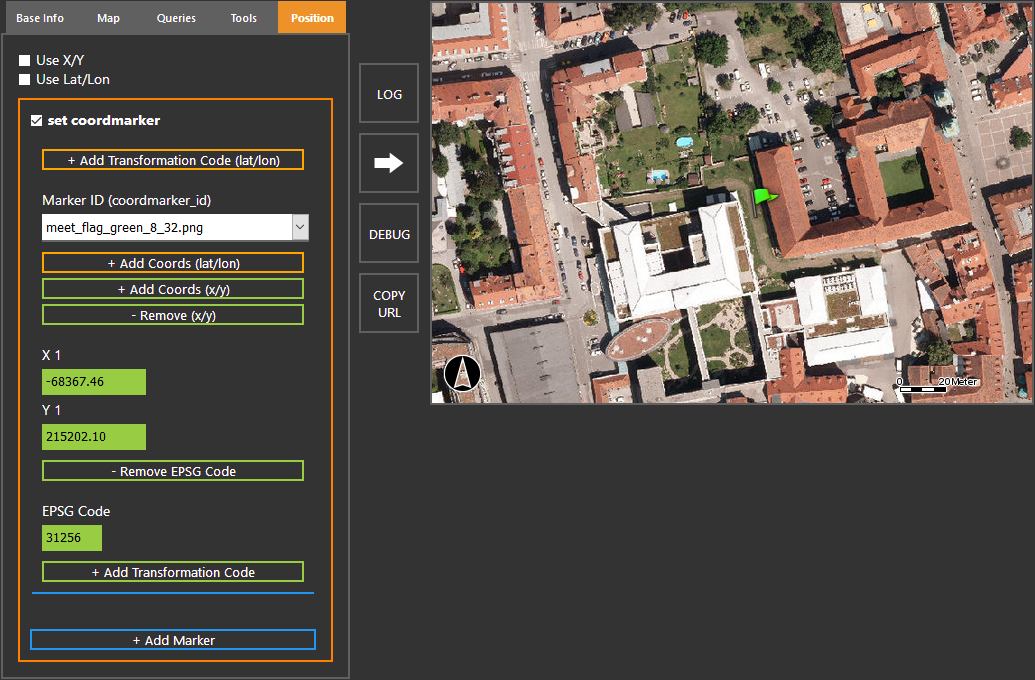Switch to the Base Info tab
The image size is (1035, 680).
39,17
